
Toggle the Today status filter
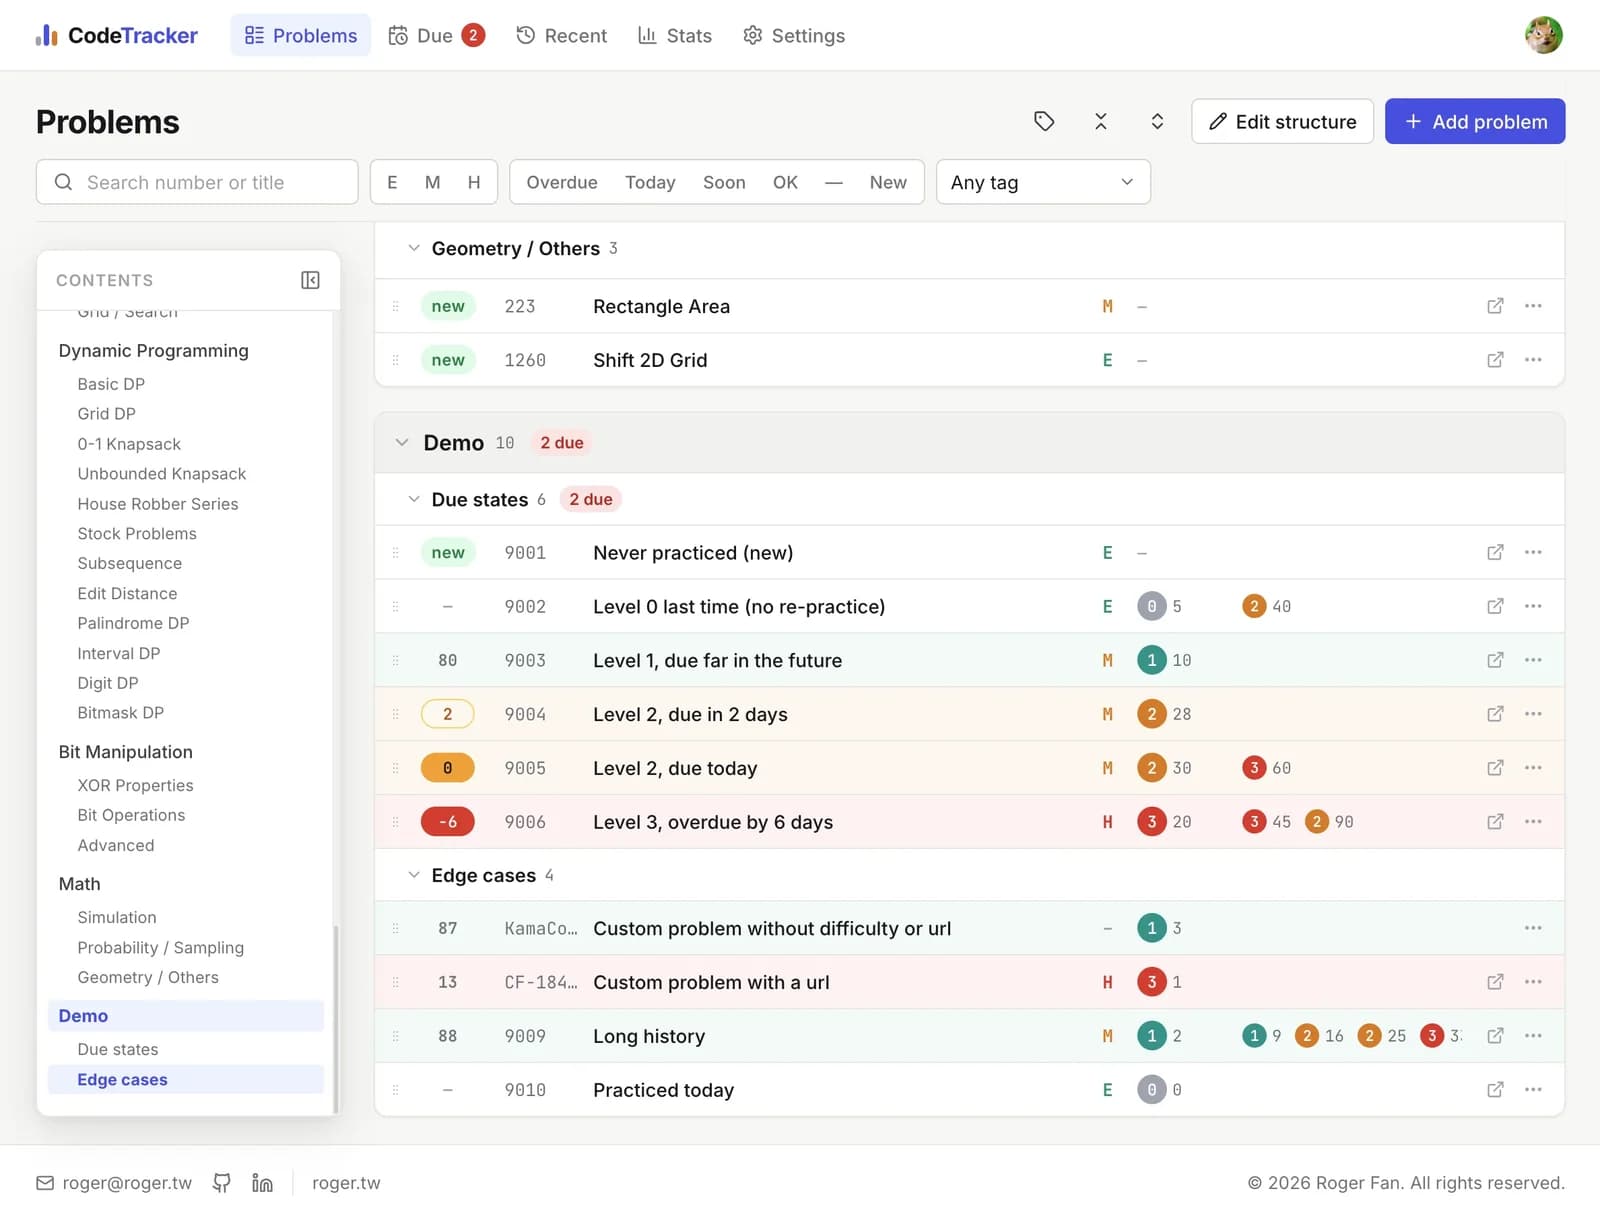point(650,182)
